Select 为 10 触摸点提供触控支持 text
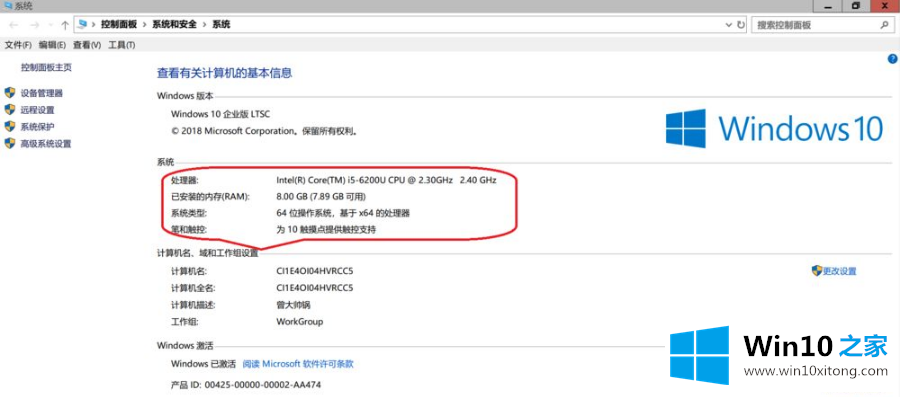This screenshot has height=397, width=900. point(326,230)
